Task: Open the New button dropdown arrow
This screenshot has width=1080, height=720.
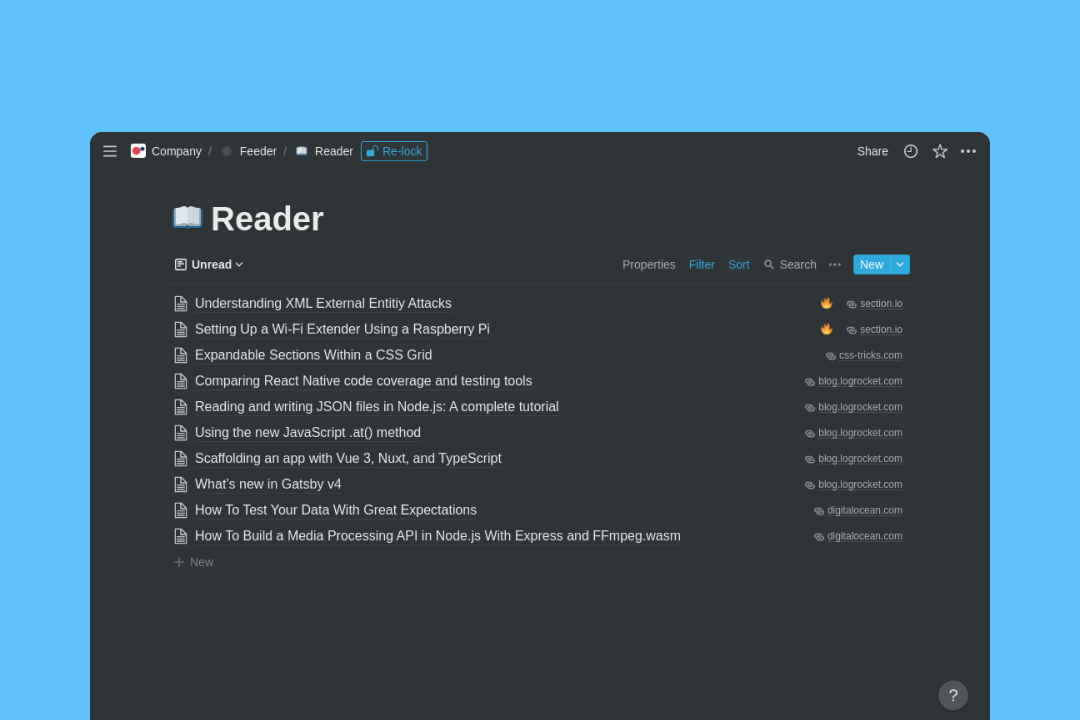Action: click(900, 265)
